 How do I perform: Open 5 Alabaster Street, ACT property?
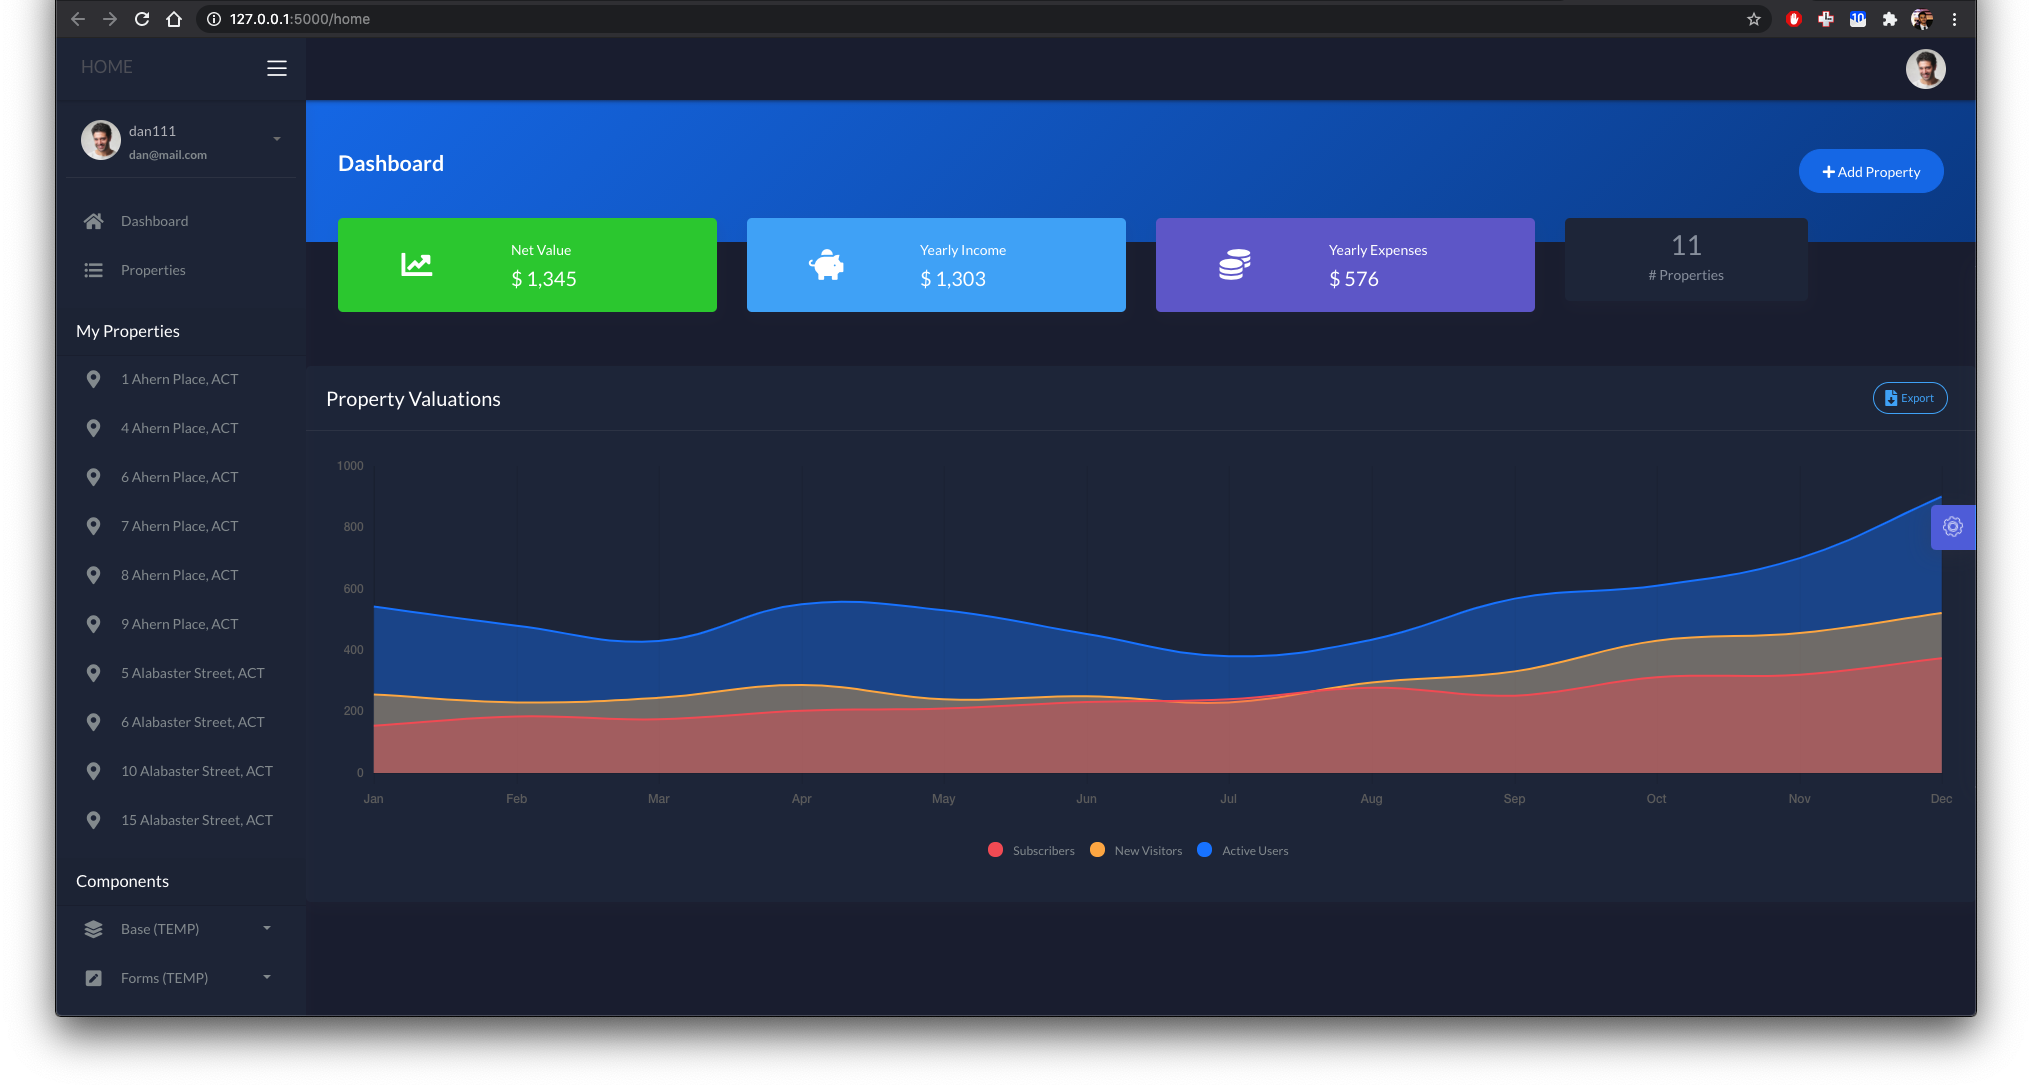[x=193, y=673]
